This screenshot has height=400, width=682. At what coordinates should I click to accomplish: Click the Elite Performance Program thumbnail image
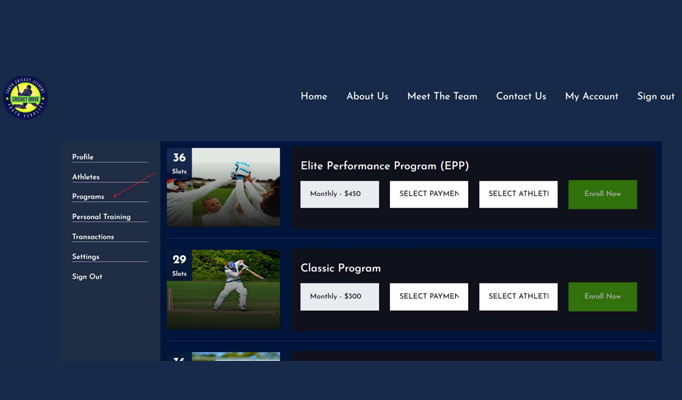coord(223,187)
